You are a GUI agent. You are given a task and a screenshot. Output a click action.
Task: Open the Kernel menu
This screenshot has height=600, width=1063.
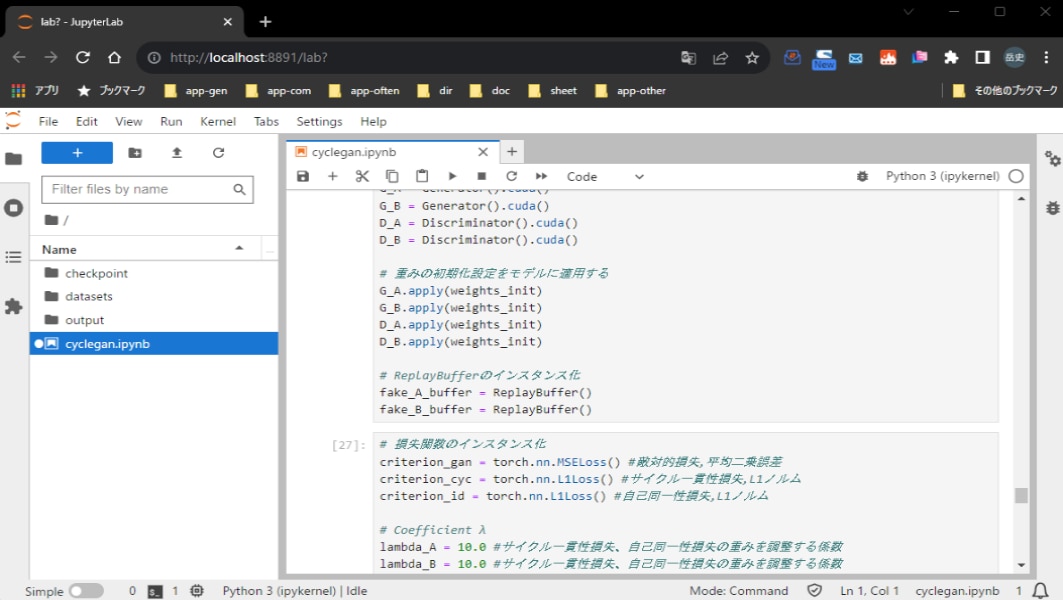coord(218,121)
